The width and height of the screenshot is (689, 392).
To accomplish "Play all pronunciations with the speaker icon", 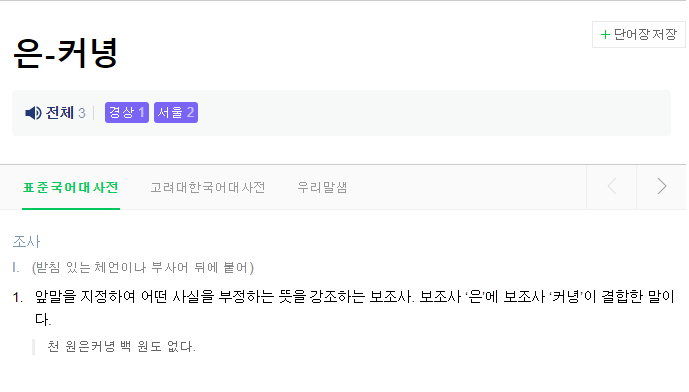I will point(33,113).
